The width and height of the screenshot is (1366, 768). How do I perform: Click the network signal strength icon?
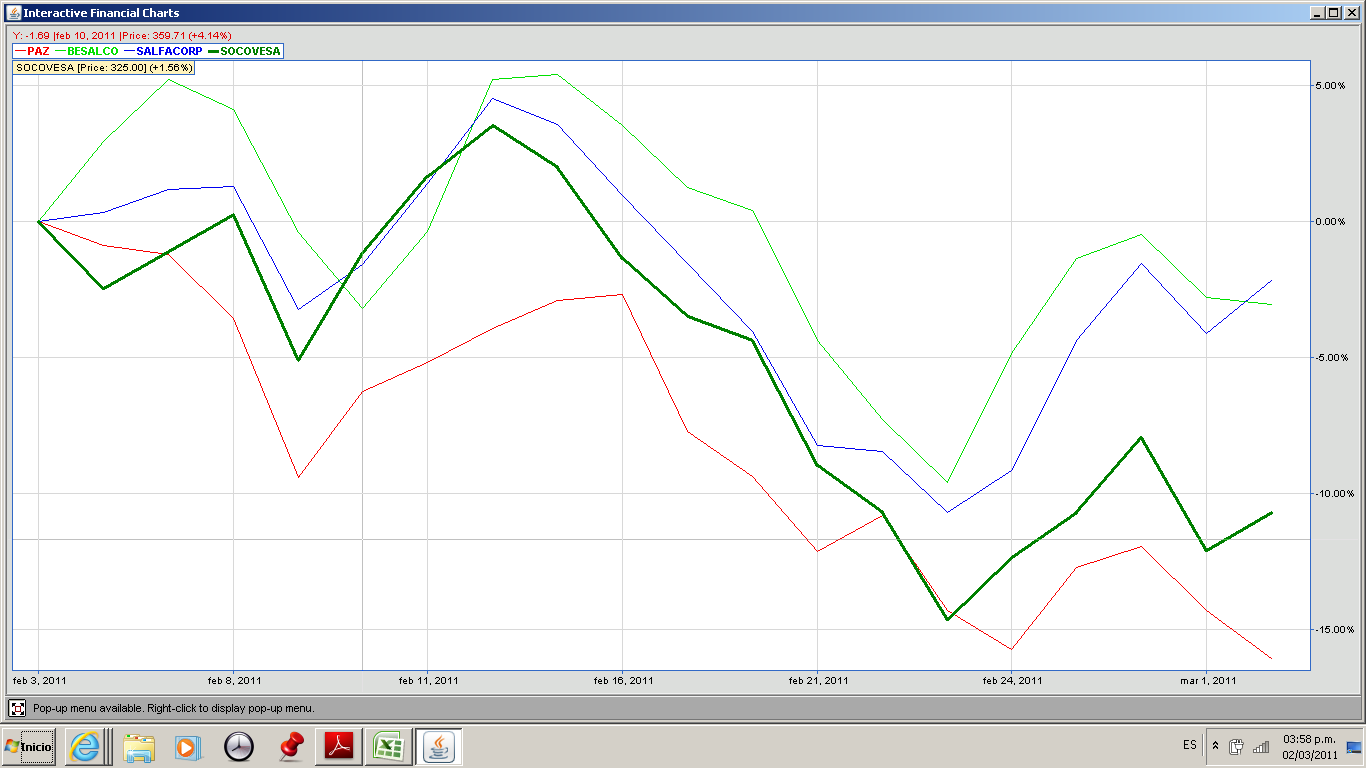coord(1261,746)
